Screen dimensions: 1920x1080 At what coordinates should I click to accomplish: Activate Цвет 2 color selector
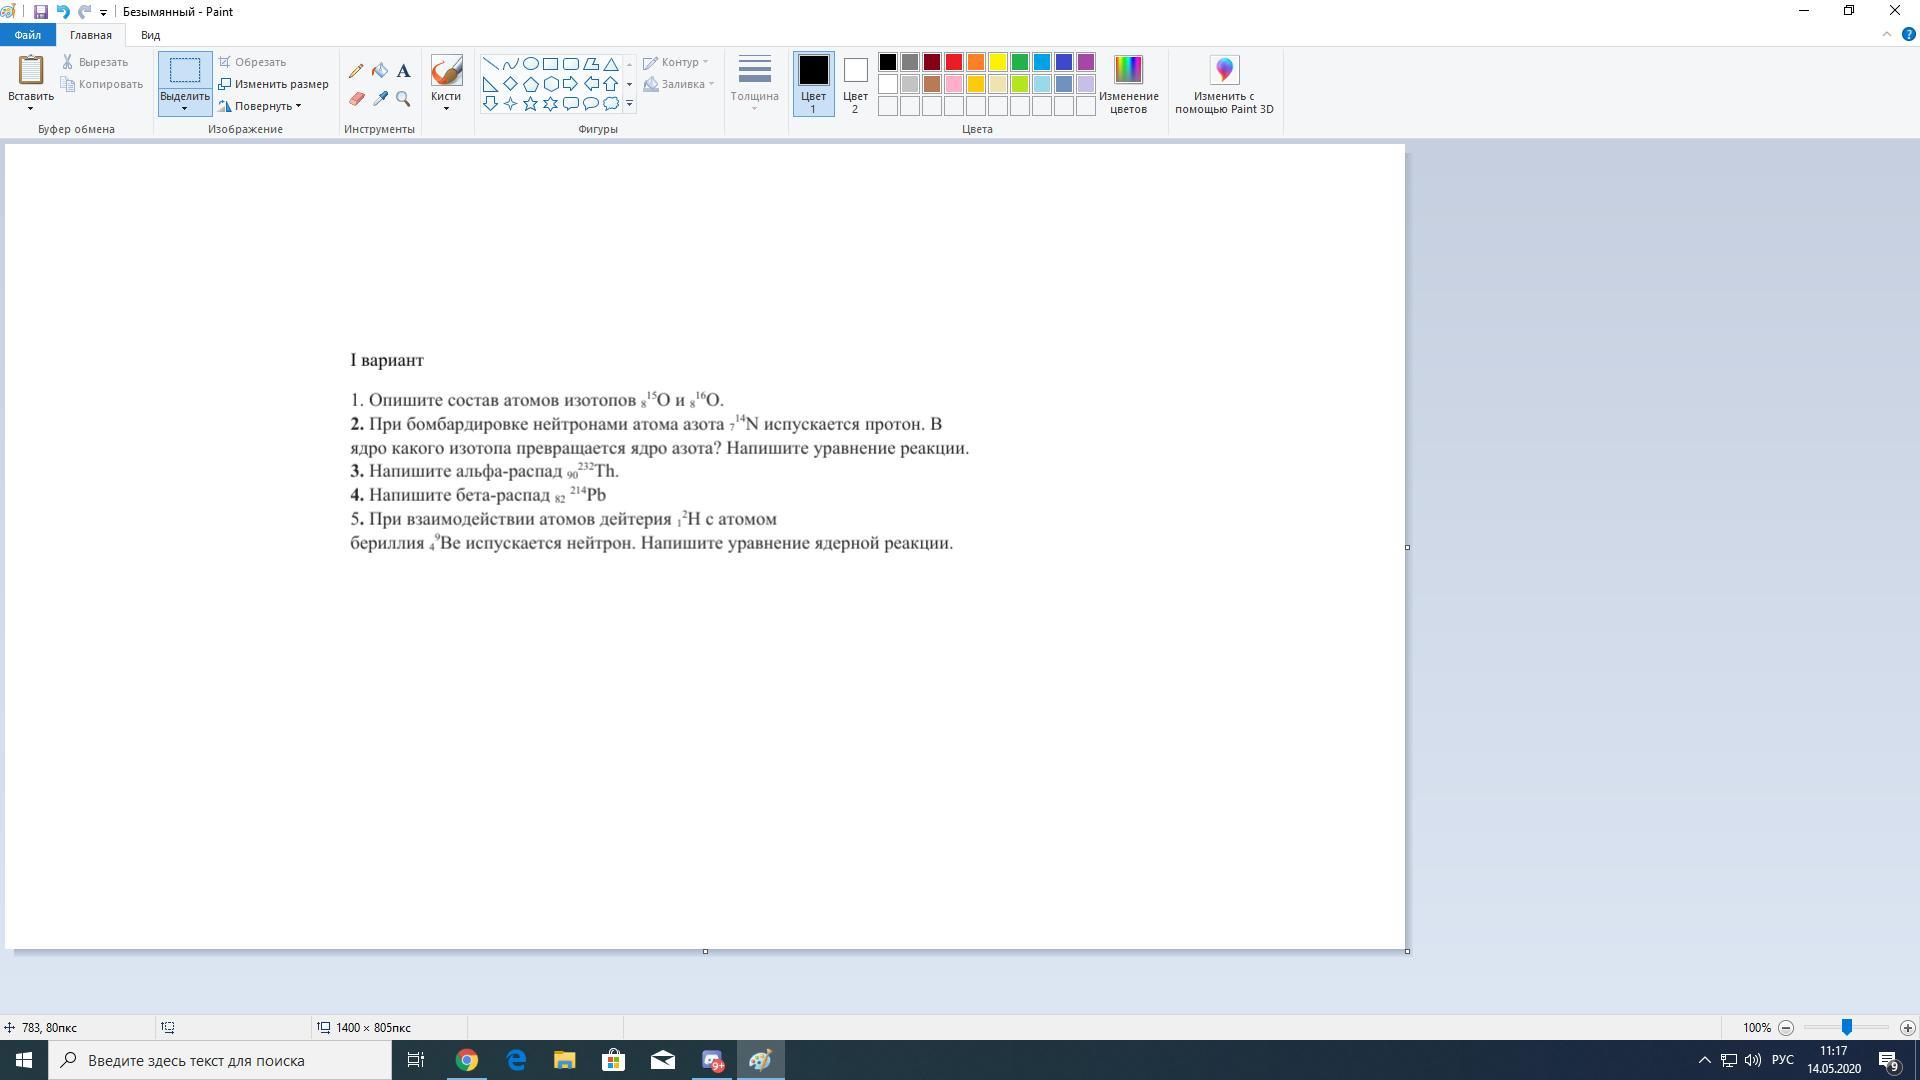(855, 84)
